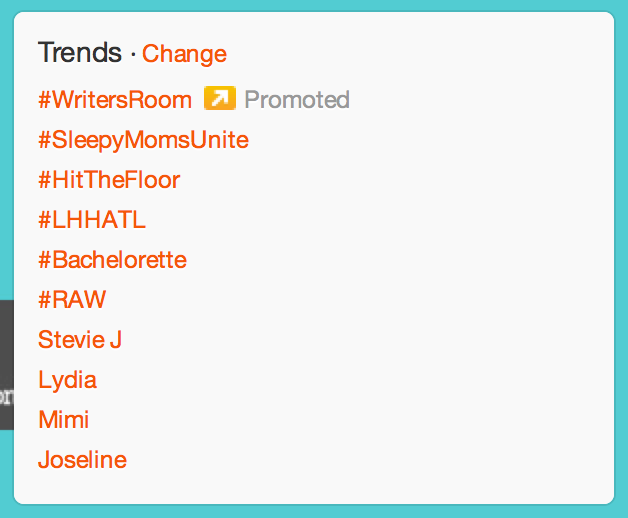
Task: Click the dark gray panel at left edge
Action: click(7, 365)
